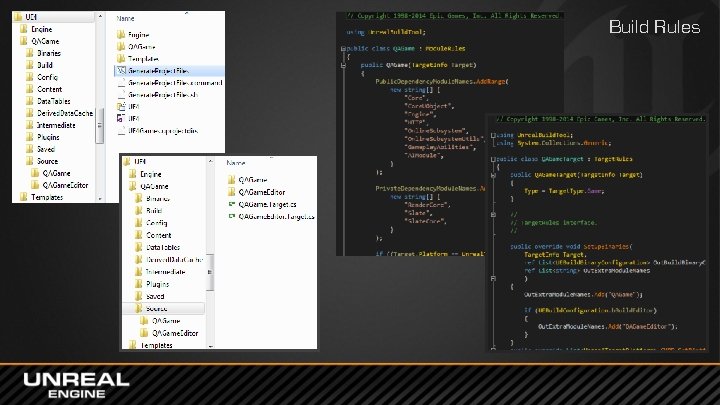This screenshot has height=405, width=720.
Task: Click the scrollbar thumb of the second explorer tree
Action: [210, 272]
